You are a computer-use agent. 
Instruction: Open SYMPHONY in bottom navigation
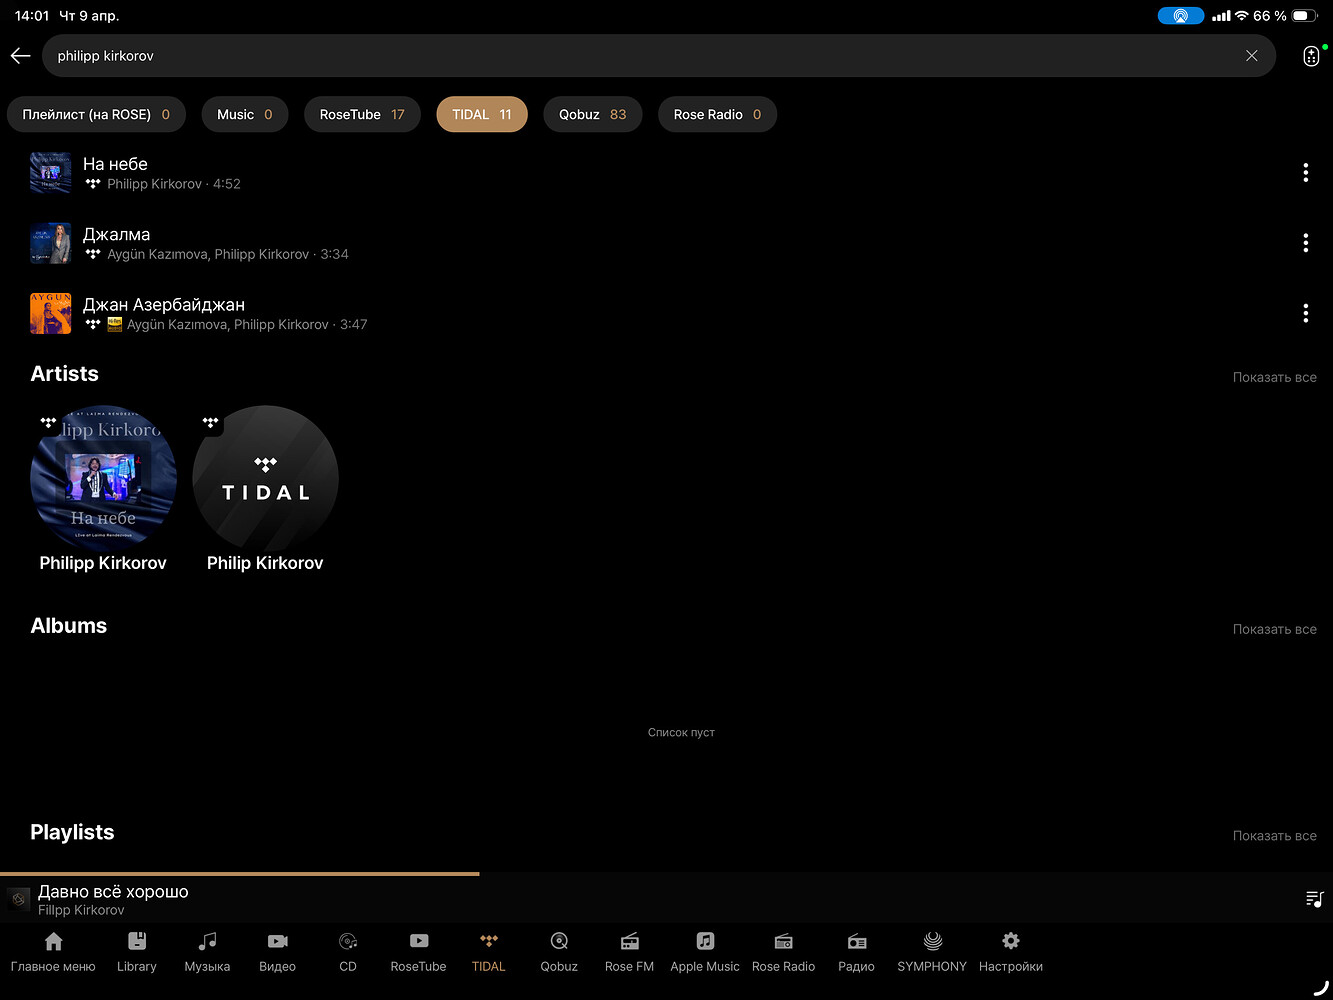click(932, 951)
